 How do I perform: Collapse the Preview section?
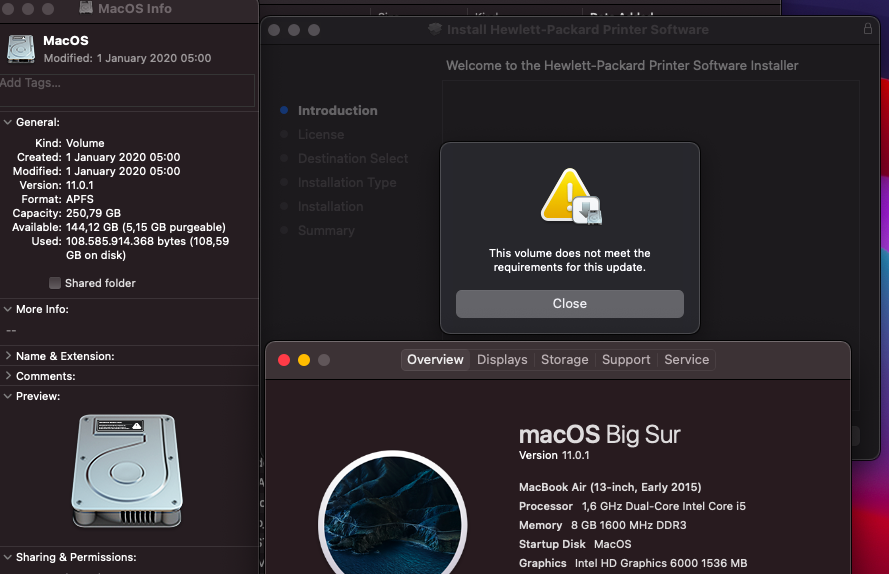coord(8,396)
